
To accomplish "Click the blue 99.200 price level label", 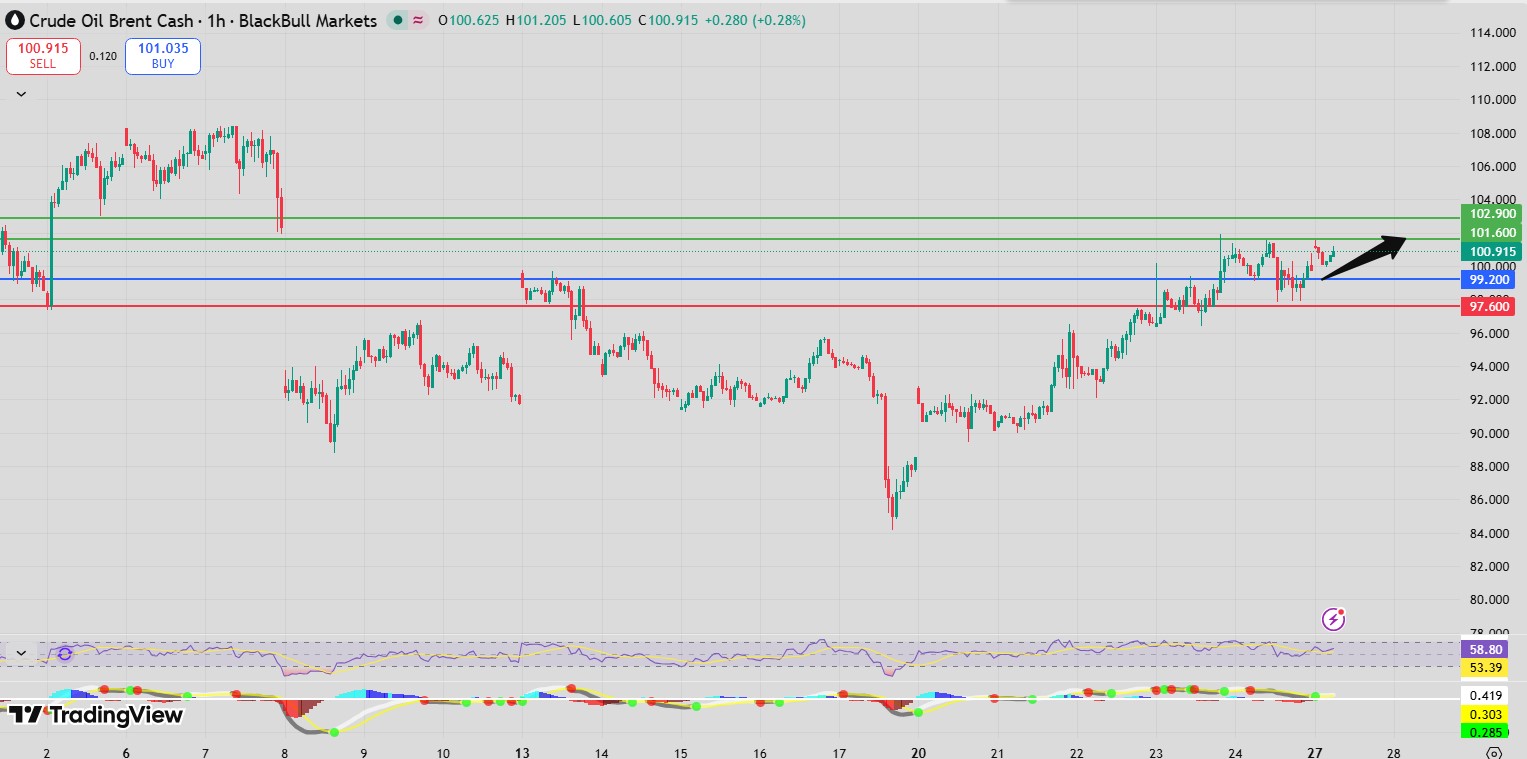I will pos(1490,283).
